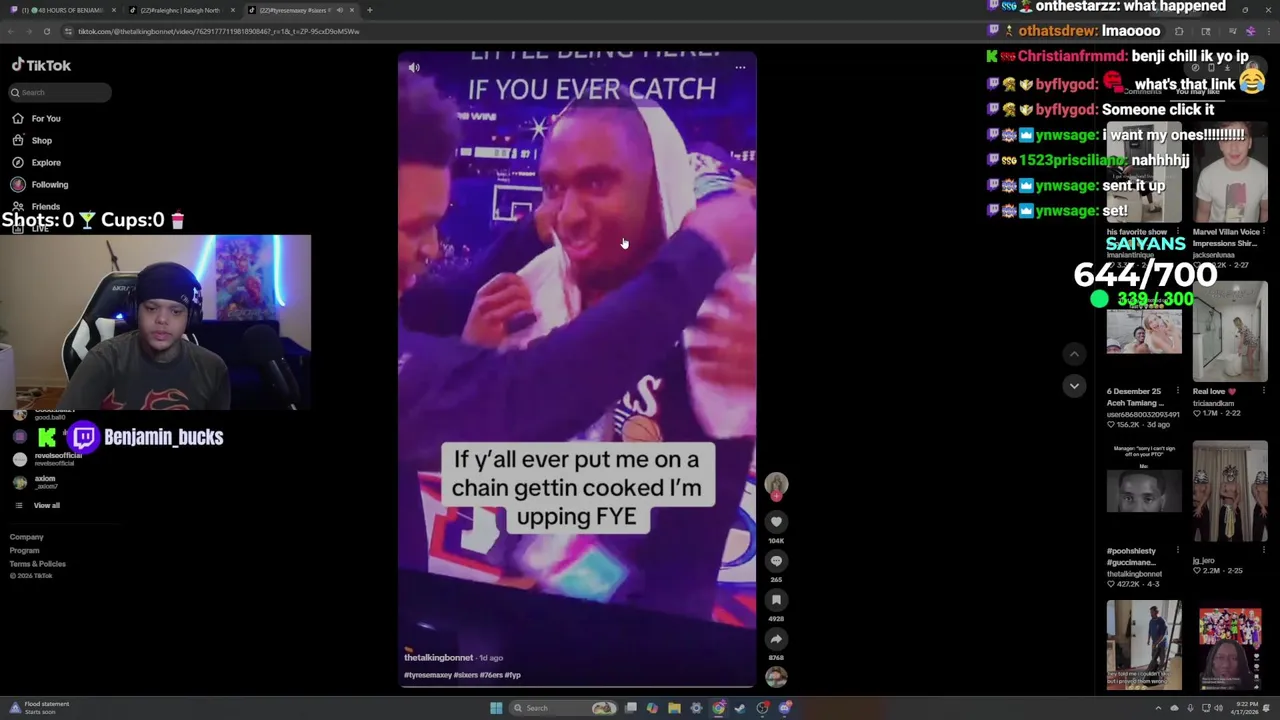The width and height of the screenshot is (1280, 720).
Task: Open the Windows Start menu
Action: tap(496, 708)
